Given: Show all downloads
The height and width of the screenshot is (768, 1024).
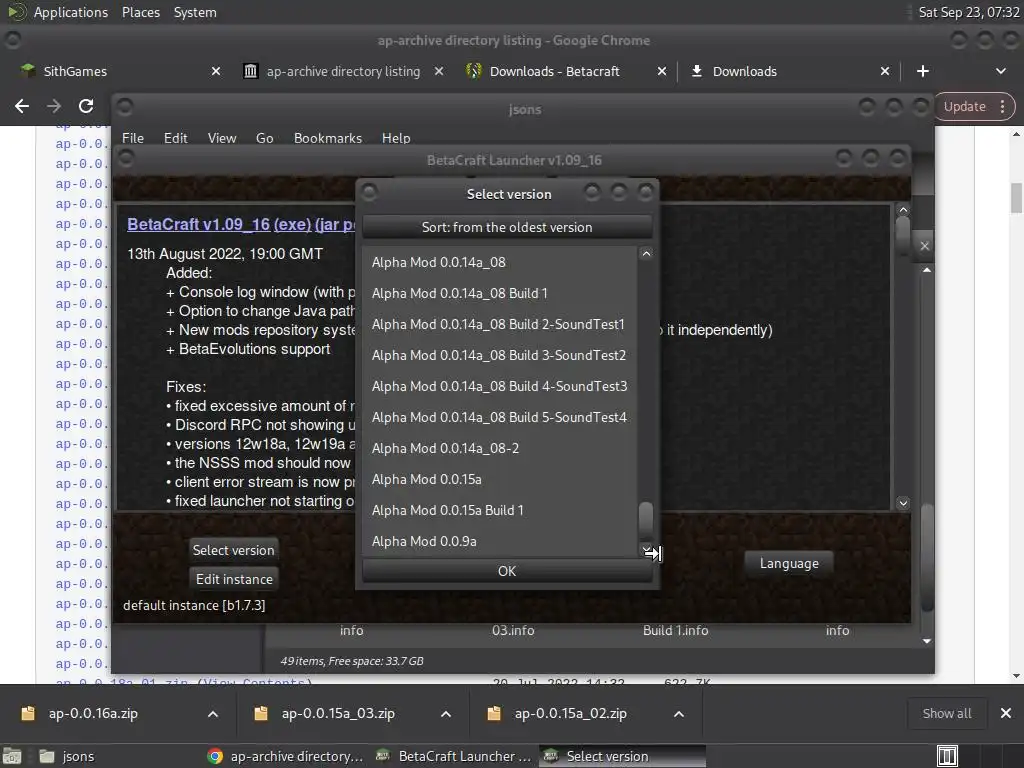Looking at the screenshot, I should (947, 714).
